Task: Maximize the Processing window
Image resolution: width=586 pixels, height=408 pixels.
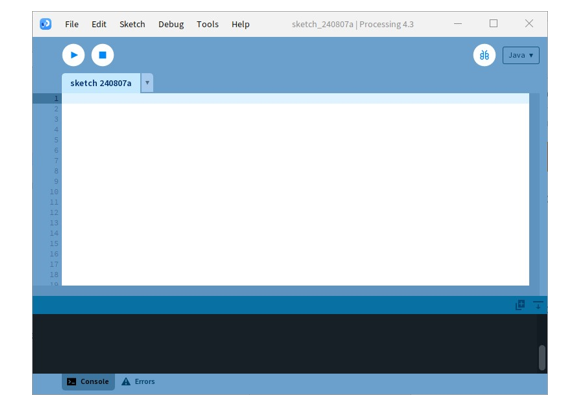Action: 493,24
